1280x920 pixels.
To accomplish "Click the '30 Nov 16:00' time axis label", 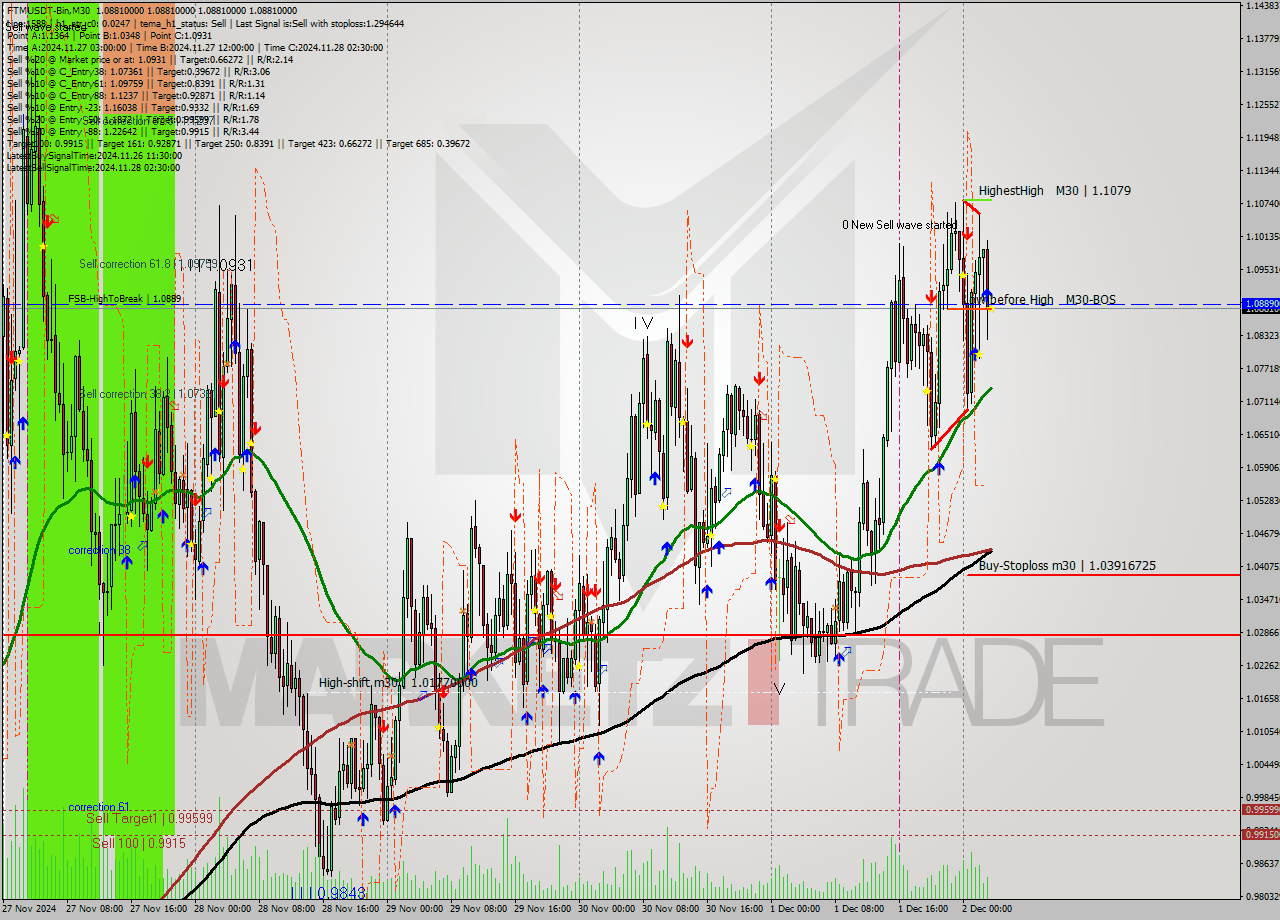I will [734, 909].
